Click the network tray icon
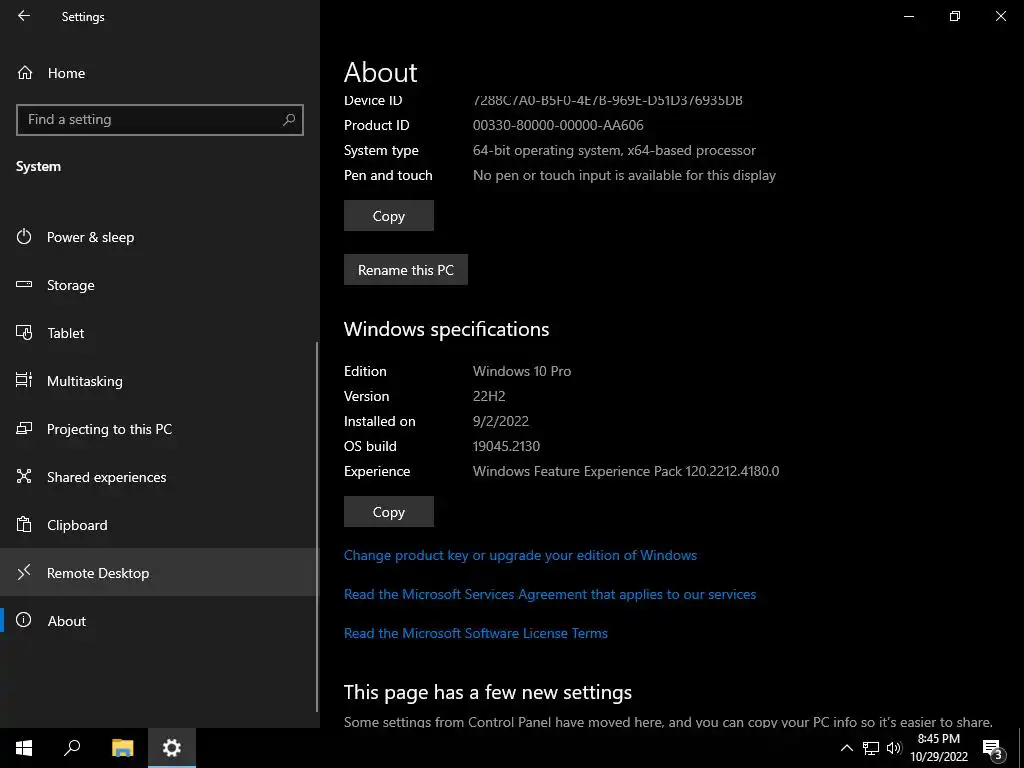Screen dimensions: 1024x768 pyautogui.click(x=871, y=748)
